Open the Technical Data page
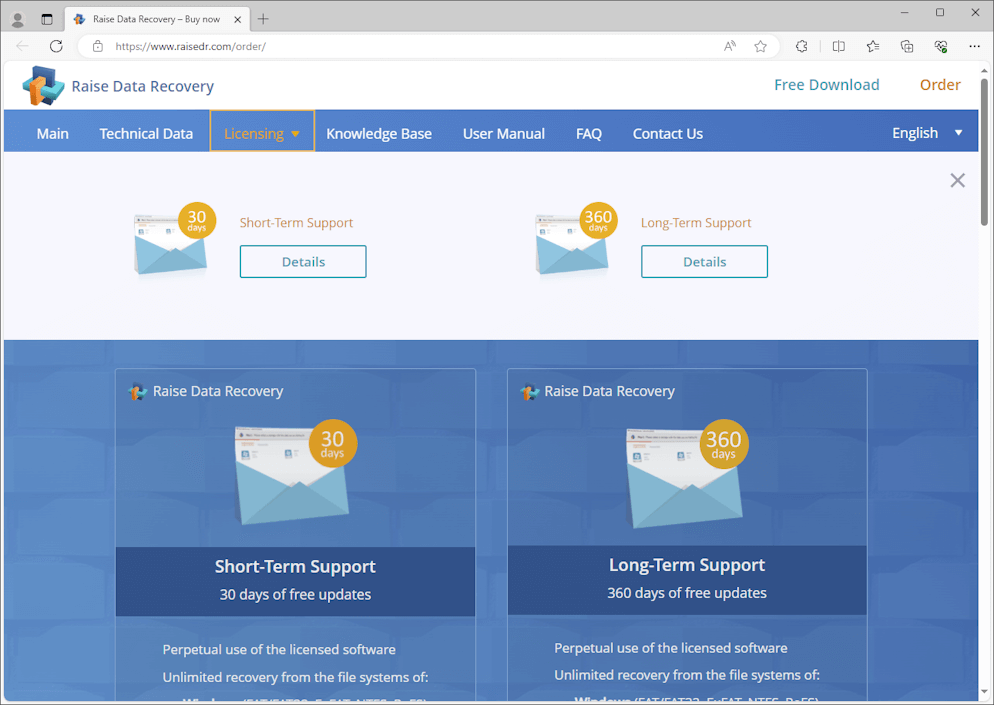This screenshot has height=705, width=994. point(146,134)
